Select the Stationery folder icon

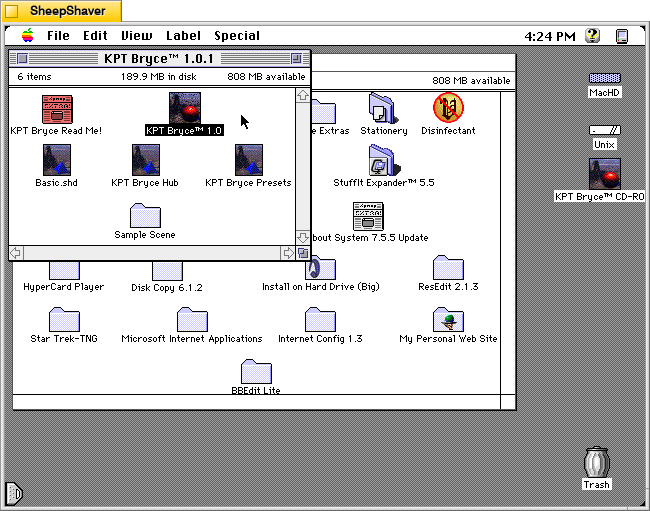[x=383, y=108]
